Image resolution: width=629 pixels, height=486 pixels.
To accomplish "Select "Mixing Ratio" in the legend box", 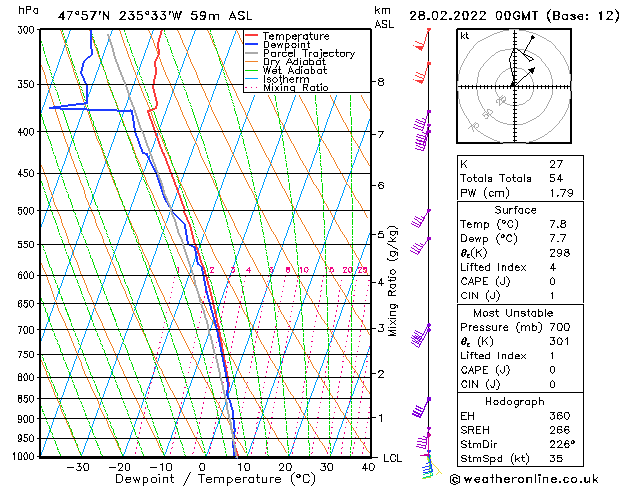I will (x=296, y=87).
